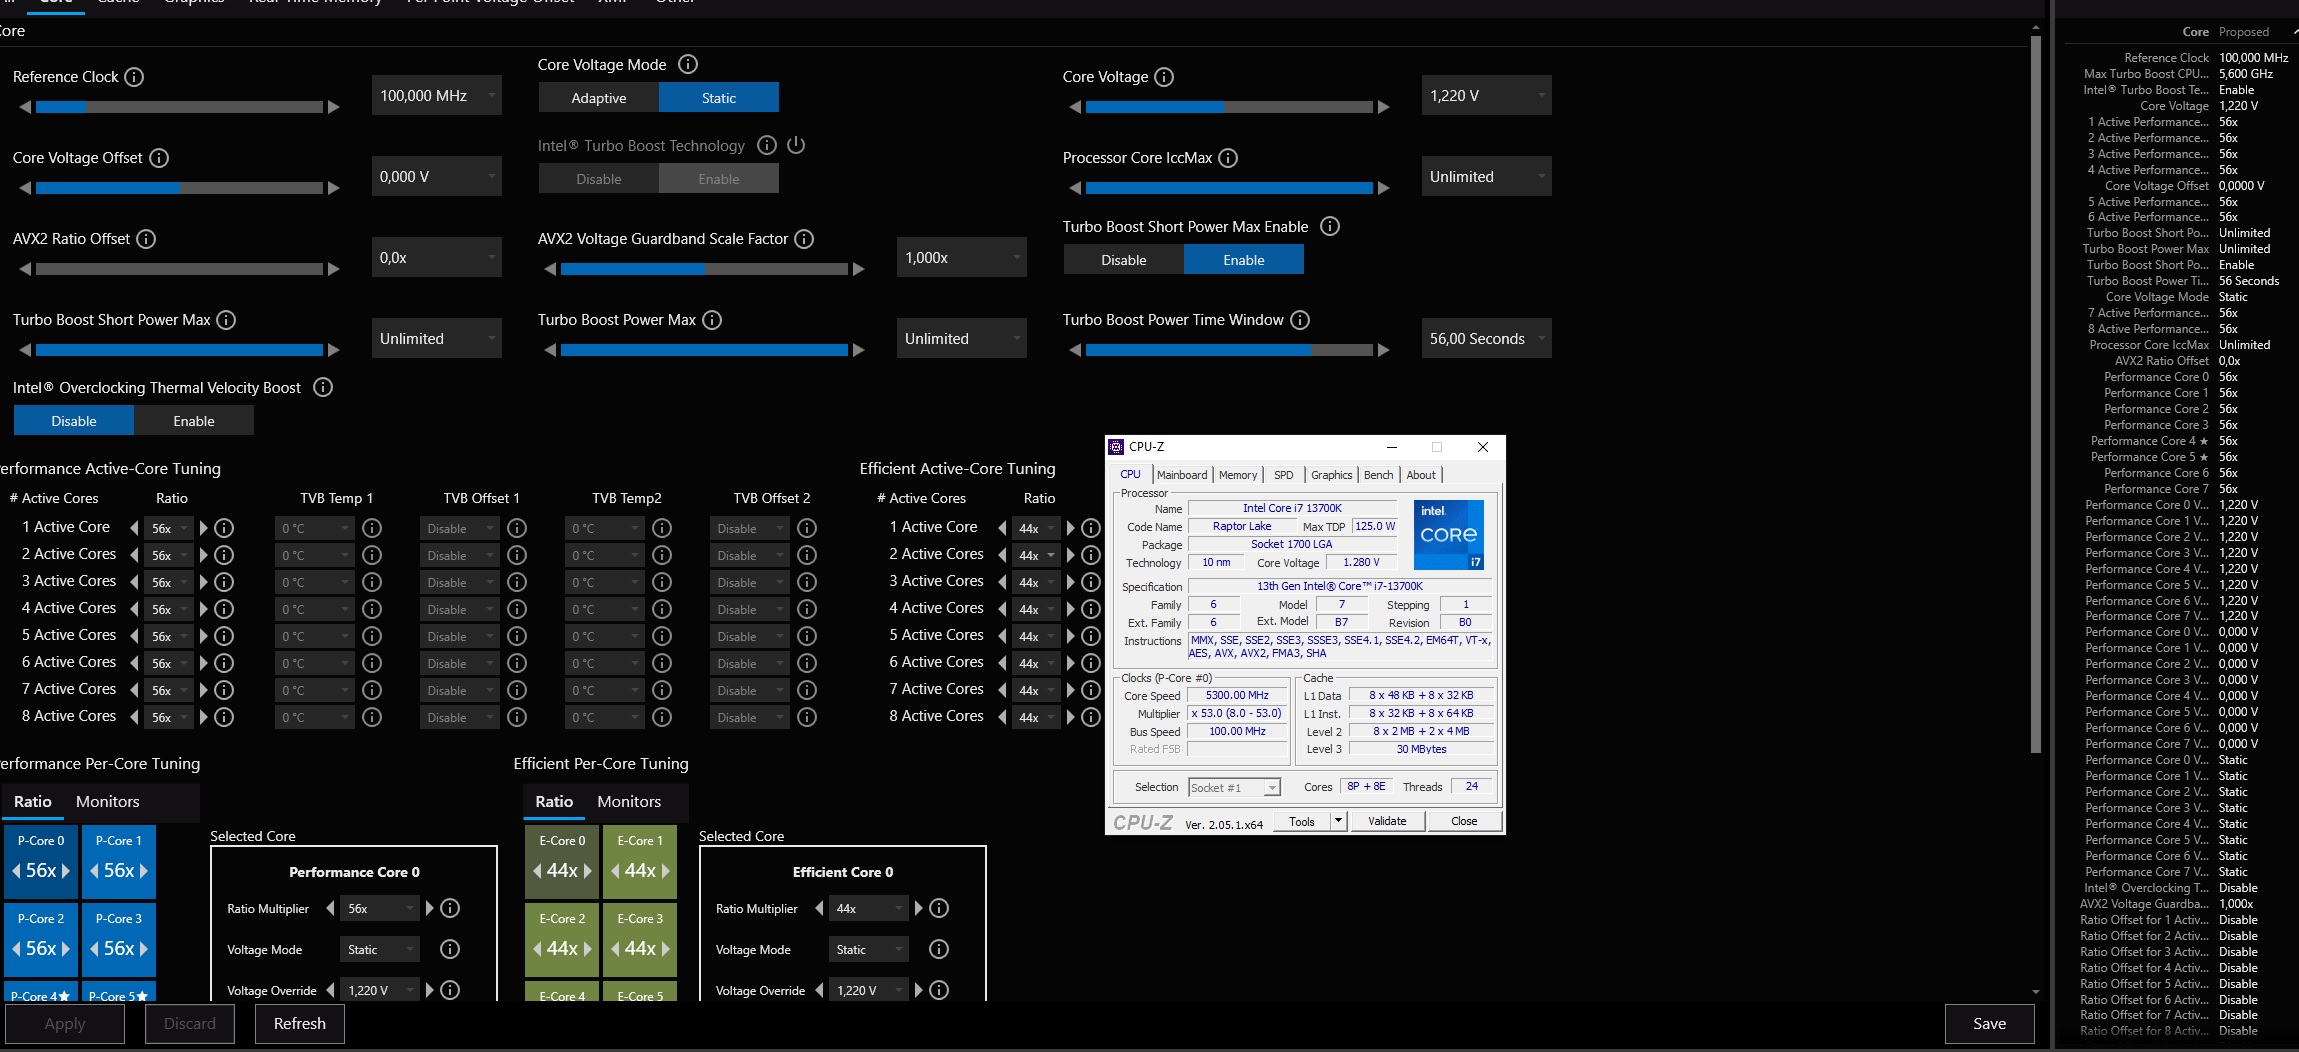The width and height of the screenshot is (2299, 1052).
Task: Enable Turbo Boost Short Power Max
Action: 1243,260
